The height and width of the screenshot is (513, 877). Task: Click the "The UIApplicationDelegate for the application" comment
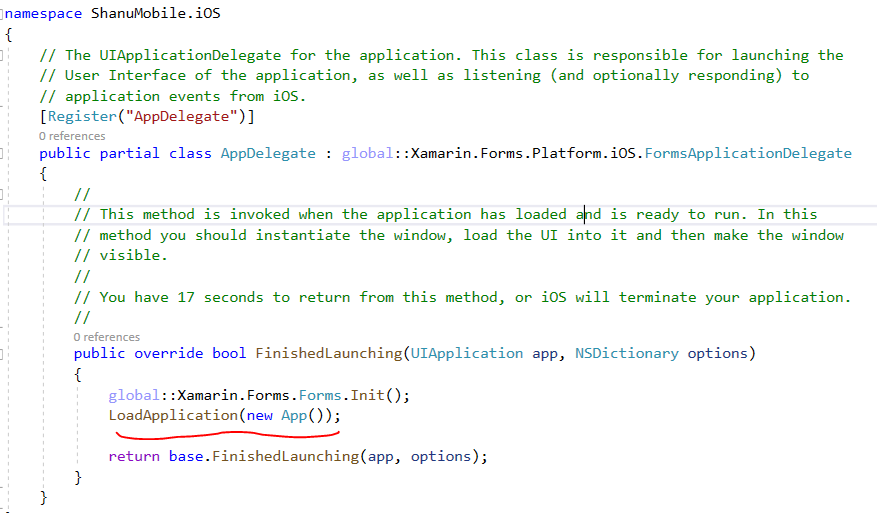point(441,55)
